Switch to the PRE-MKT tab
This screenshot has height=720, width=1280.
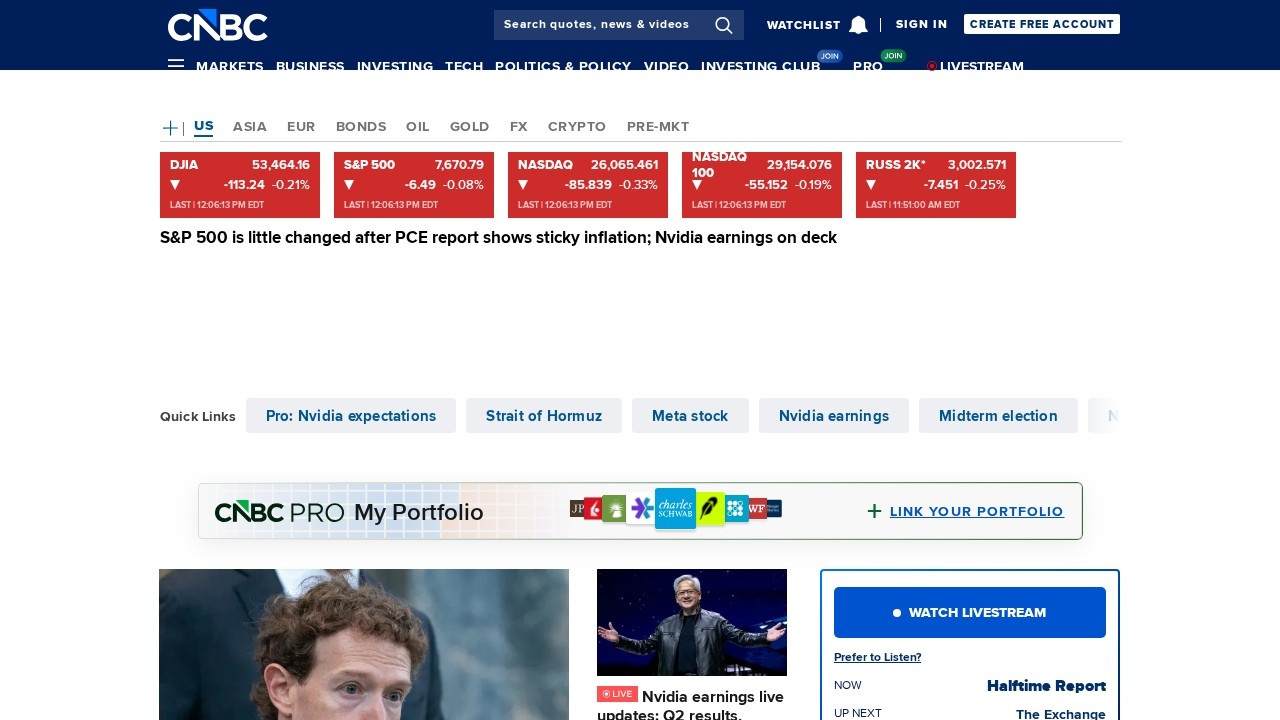(x=658, y=126)
